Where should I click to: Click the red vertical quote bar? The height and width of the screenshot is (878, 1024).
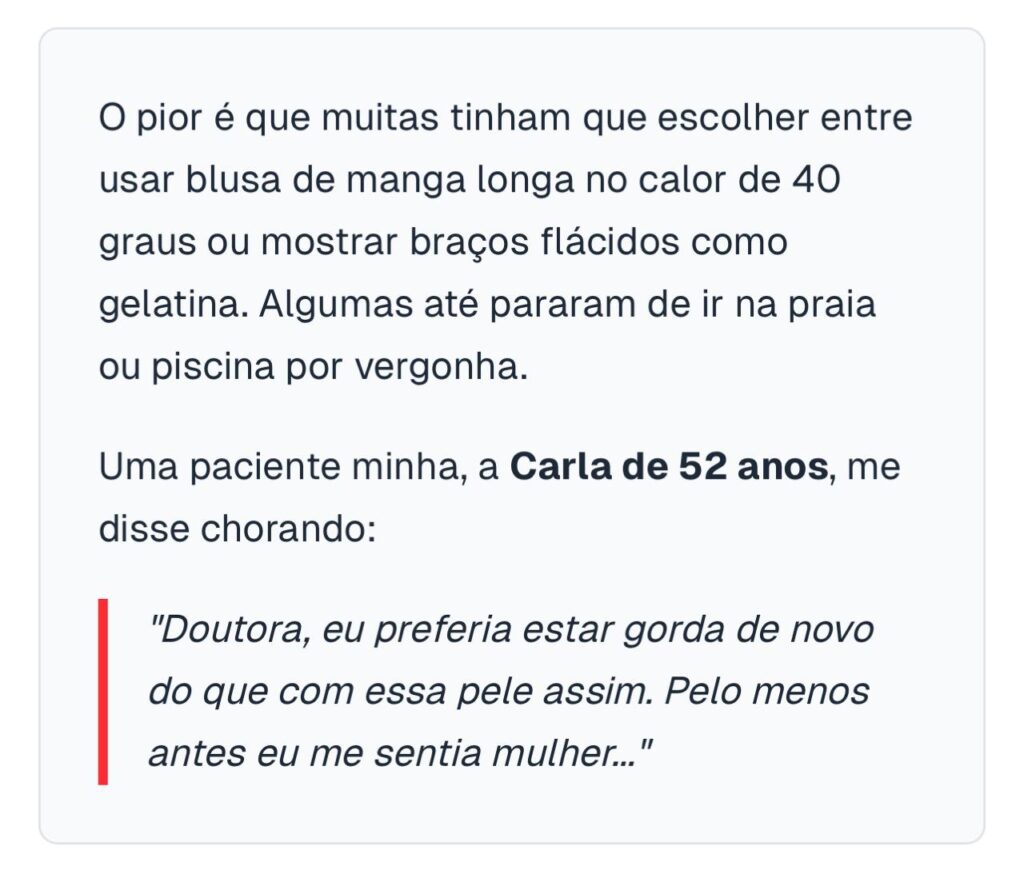[103, 691]
